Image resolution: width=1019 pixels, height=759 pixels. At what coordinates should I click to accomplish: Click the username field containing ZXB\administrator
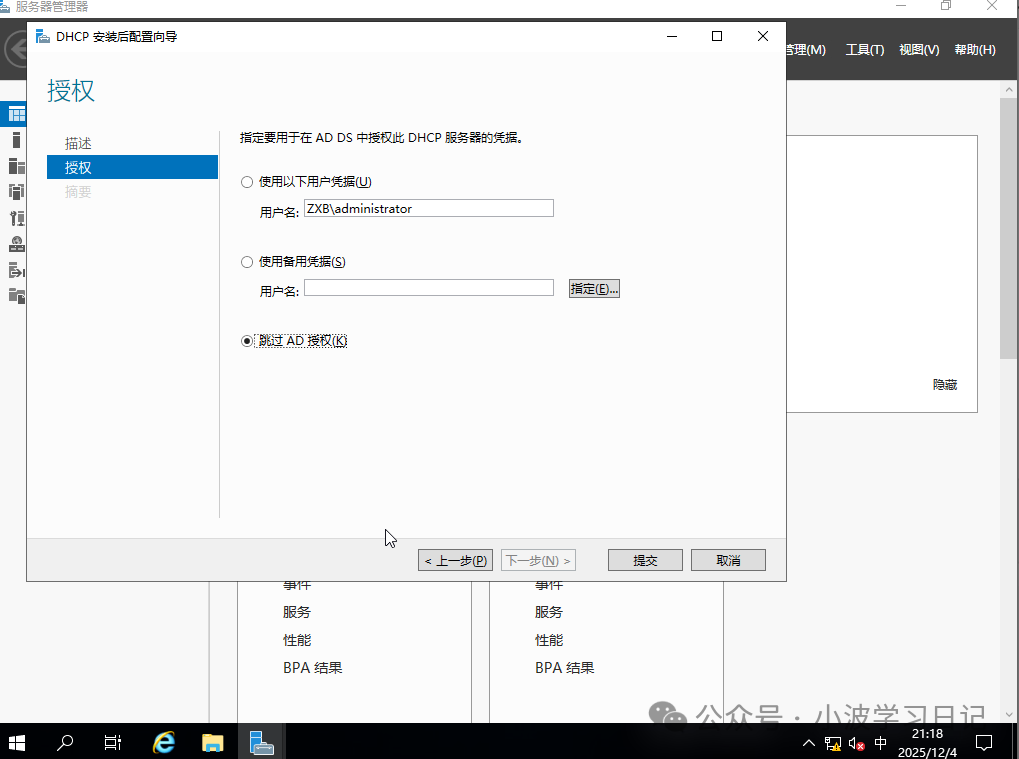pos(428,207)
